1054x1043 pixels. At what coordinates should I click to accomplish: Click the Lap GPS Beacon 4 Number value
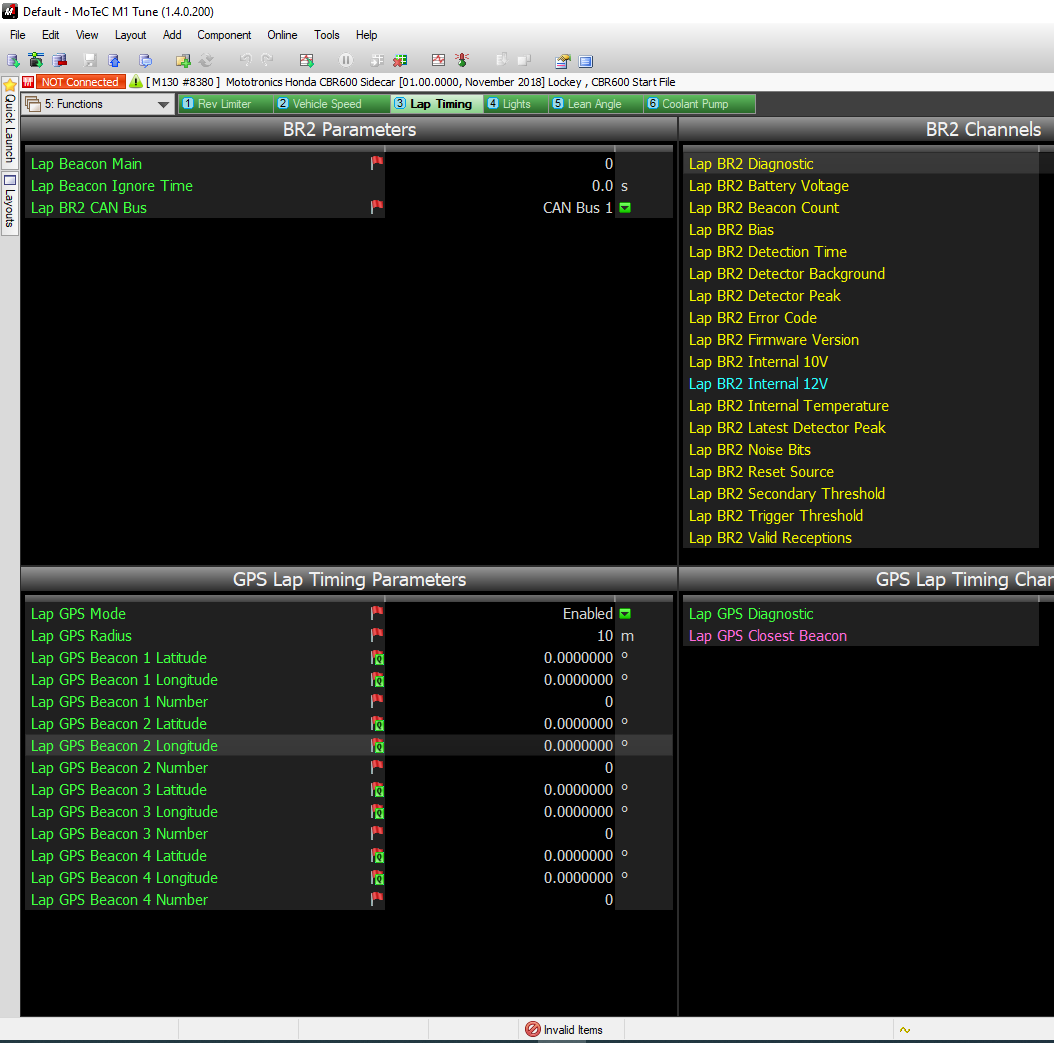[x=500, y=899]
